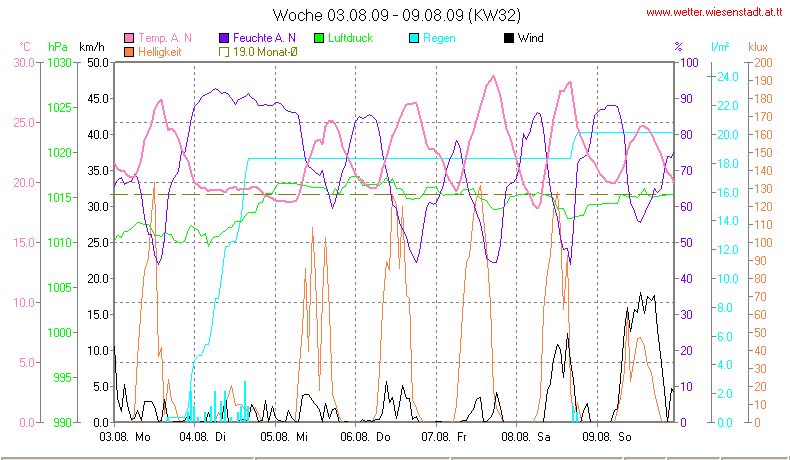Click the '°C' axis unit label

point(25,47)
